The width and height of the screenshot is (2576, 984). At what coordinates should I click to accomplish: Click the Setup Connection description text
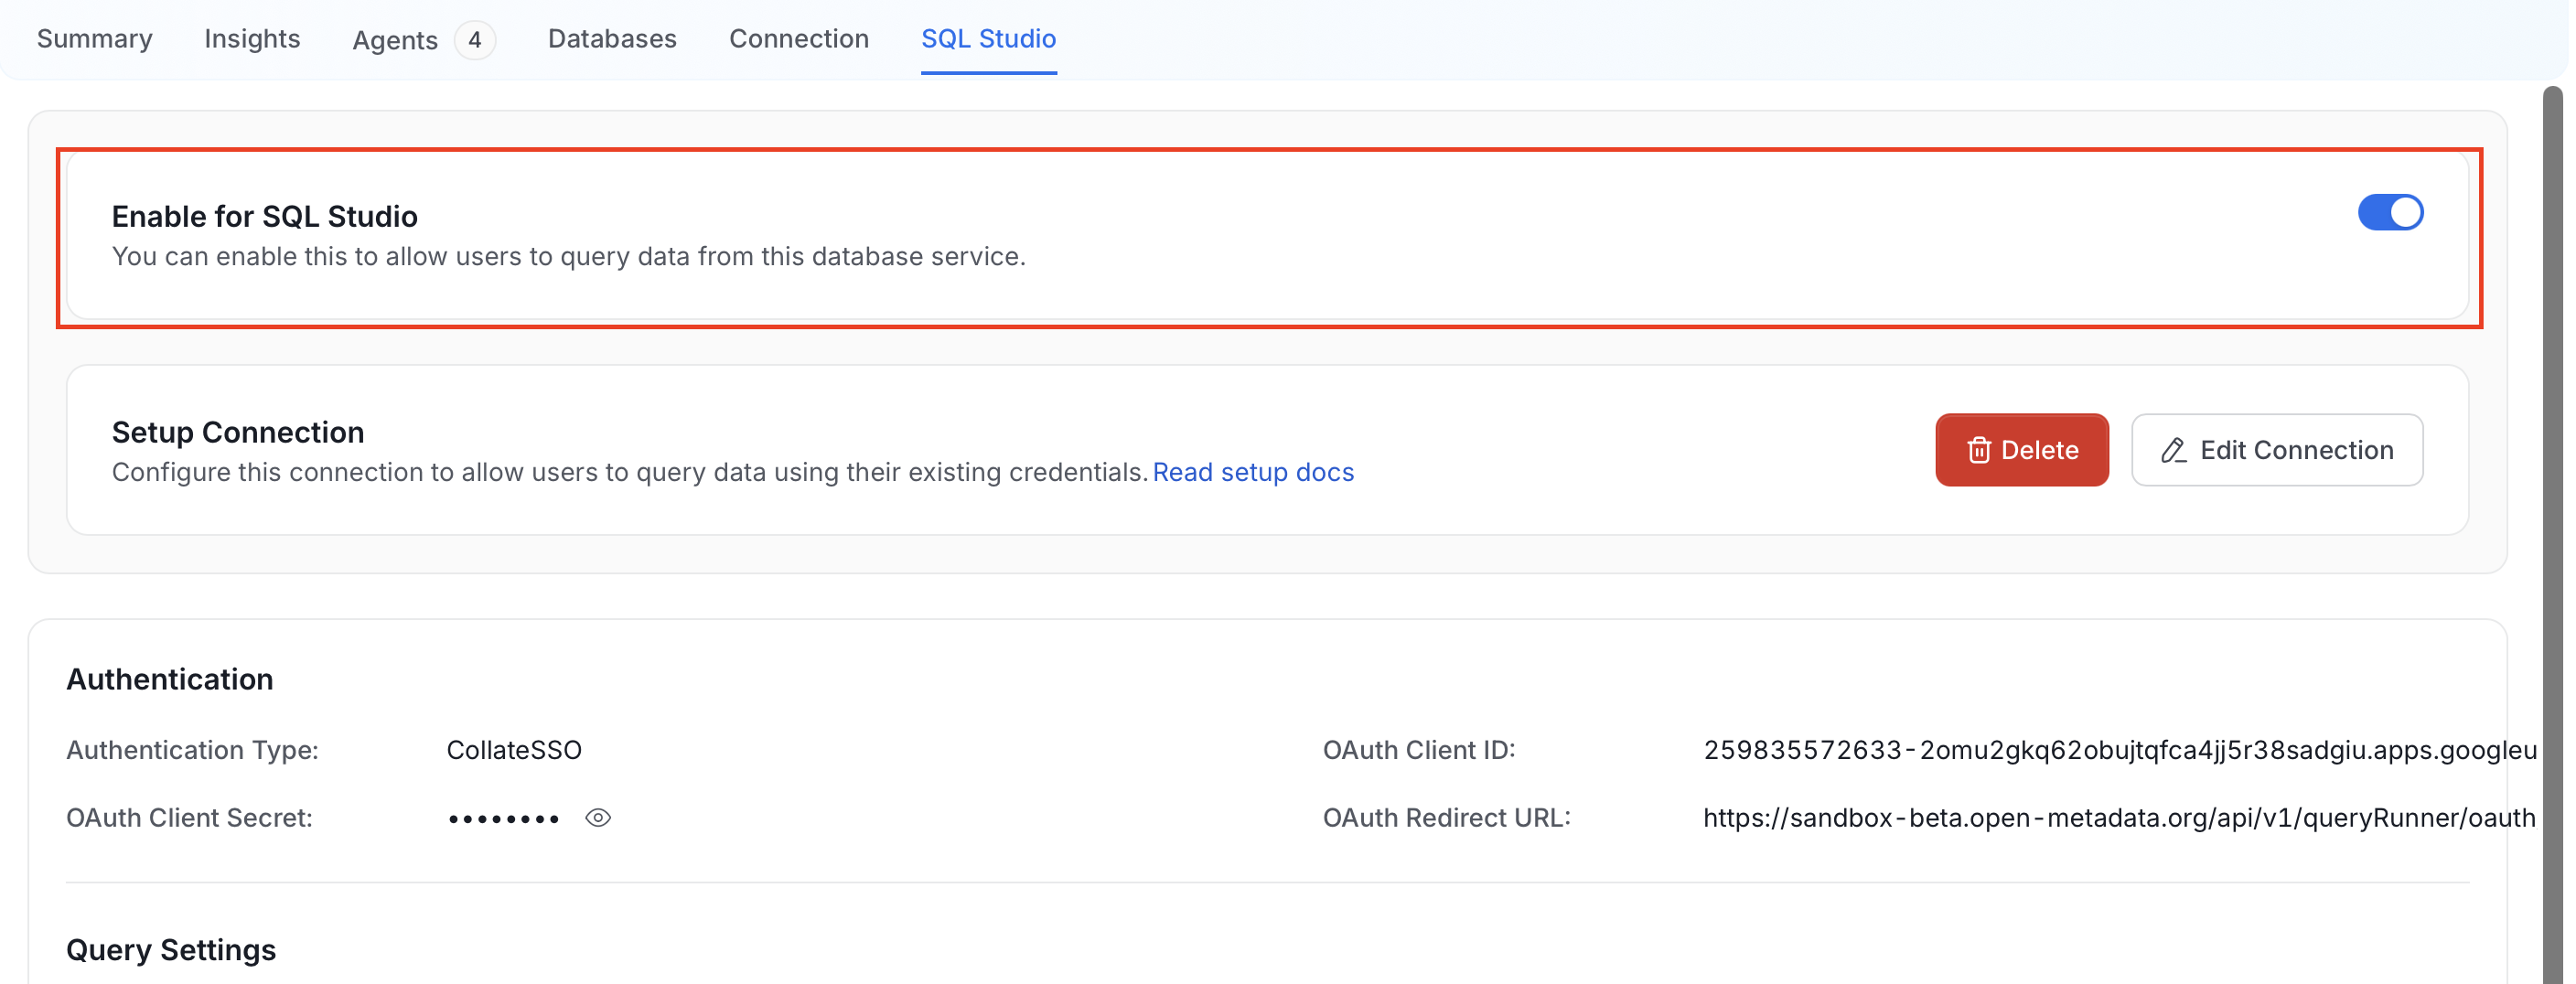(629, 472)
